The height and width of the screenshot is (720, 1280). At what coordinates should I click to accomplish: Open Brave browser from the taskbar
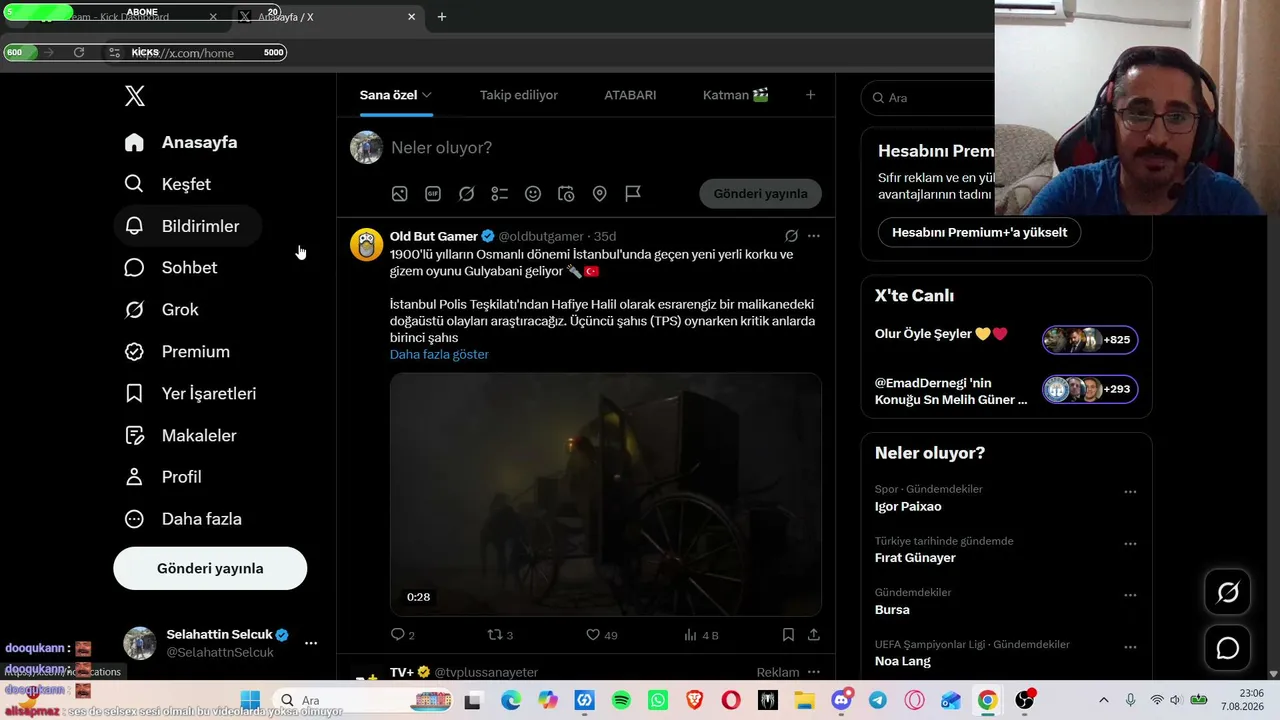694,701
